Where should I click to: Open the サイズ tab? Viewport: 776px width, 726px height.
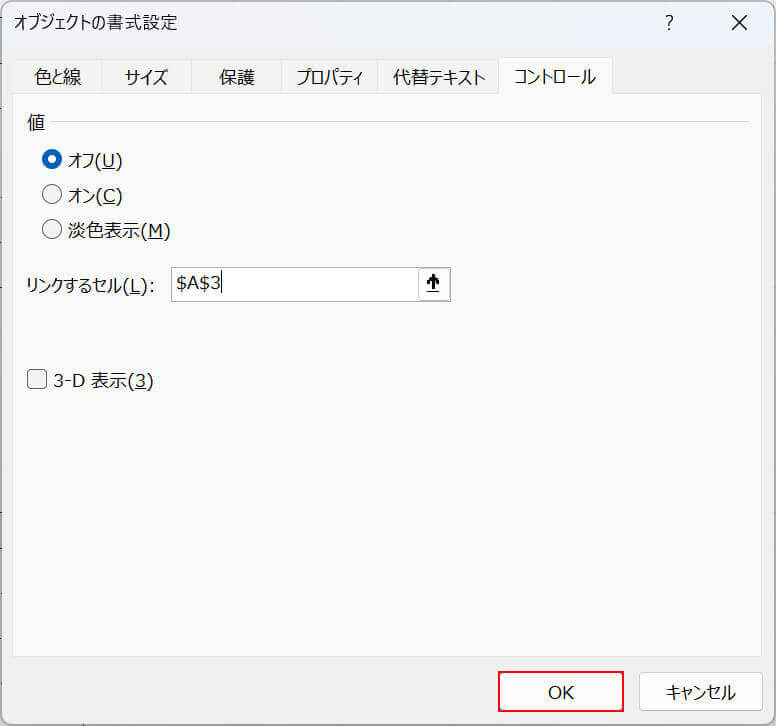pos(146,77)
